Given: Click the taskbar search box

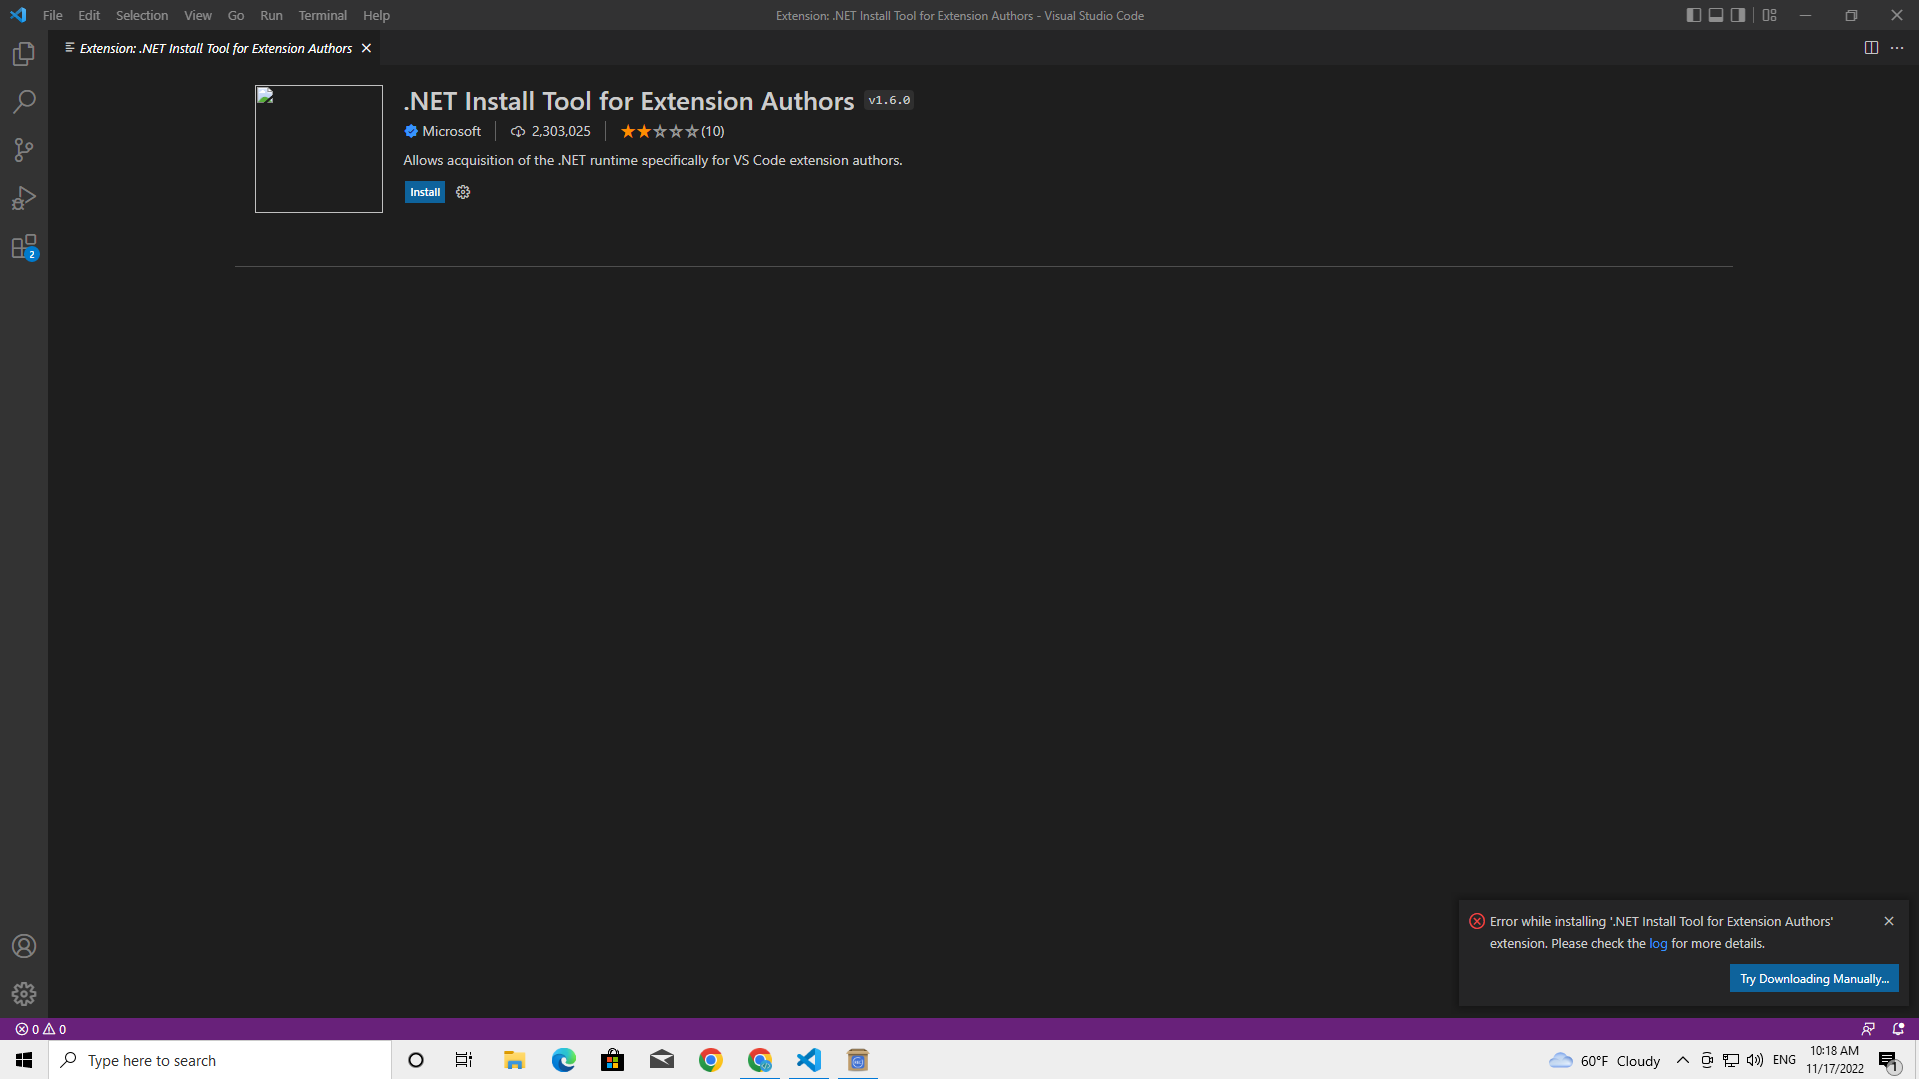Looking at the screenshot, I should pos(220,1060).
